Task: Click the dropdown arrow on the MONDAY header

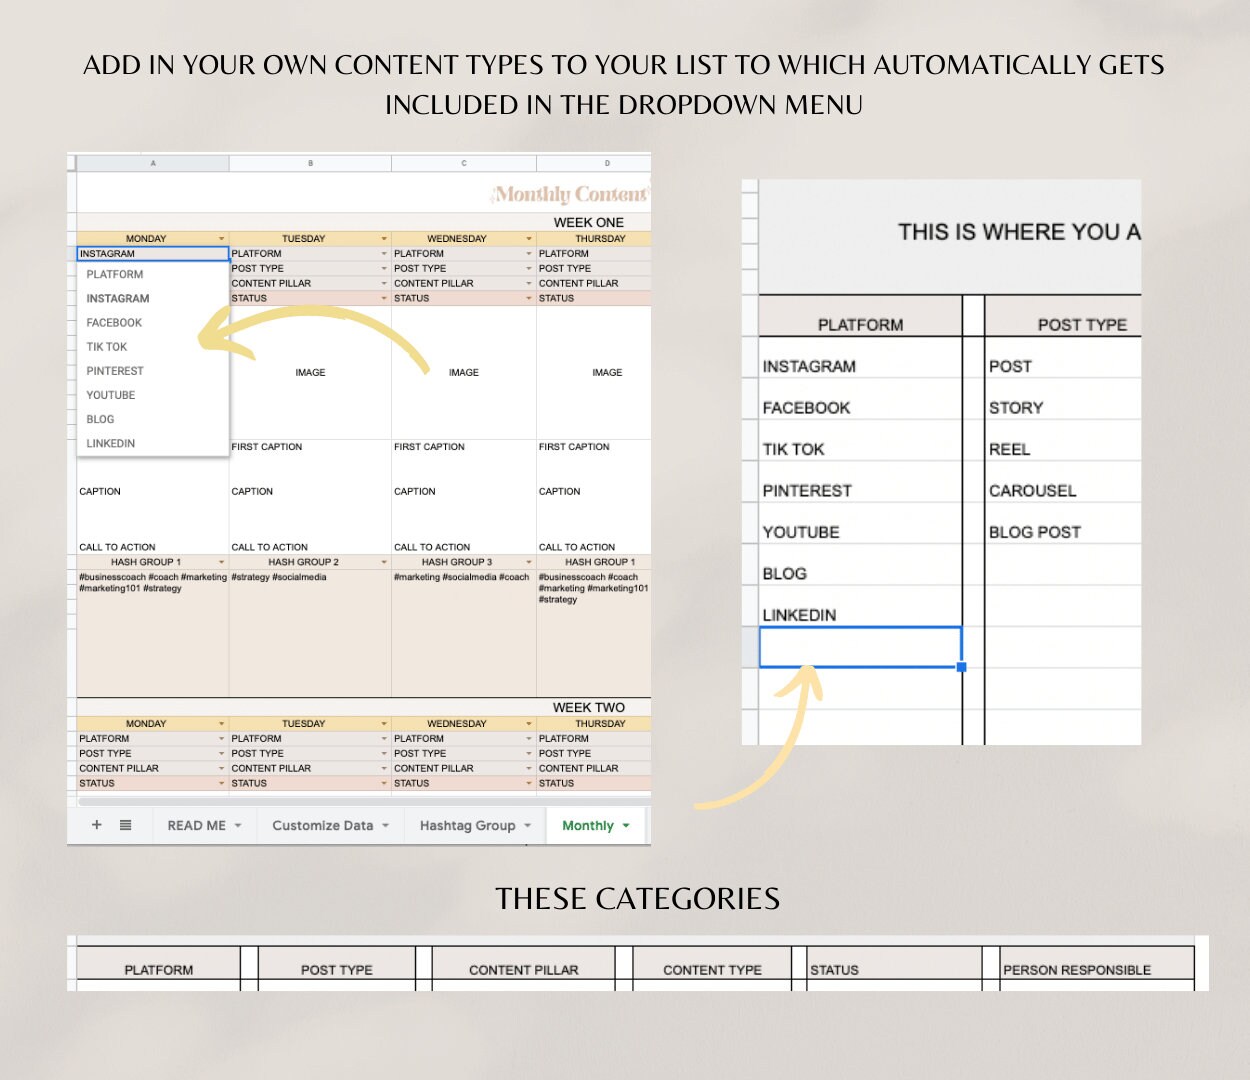Action: coord(219,238)
